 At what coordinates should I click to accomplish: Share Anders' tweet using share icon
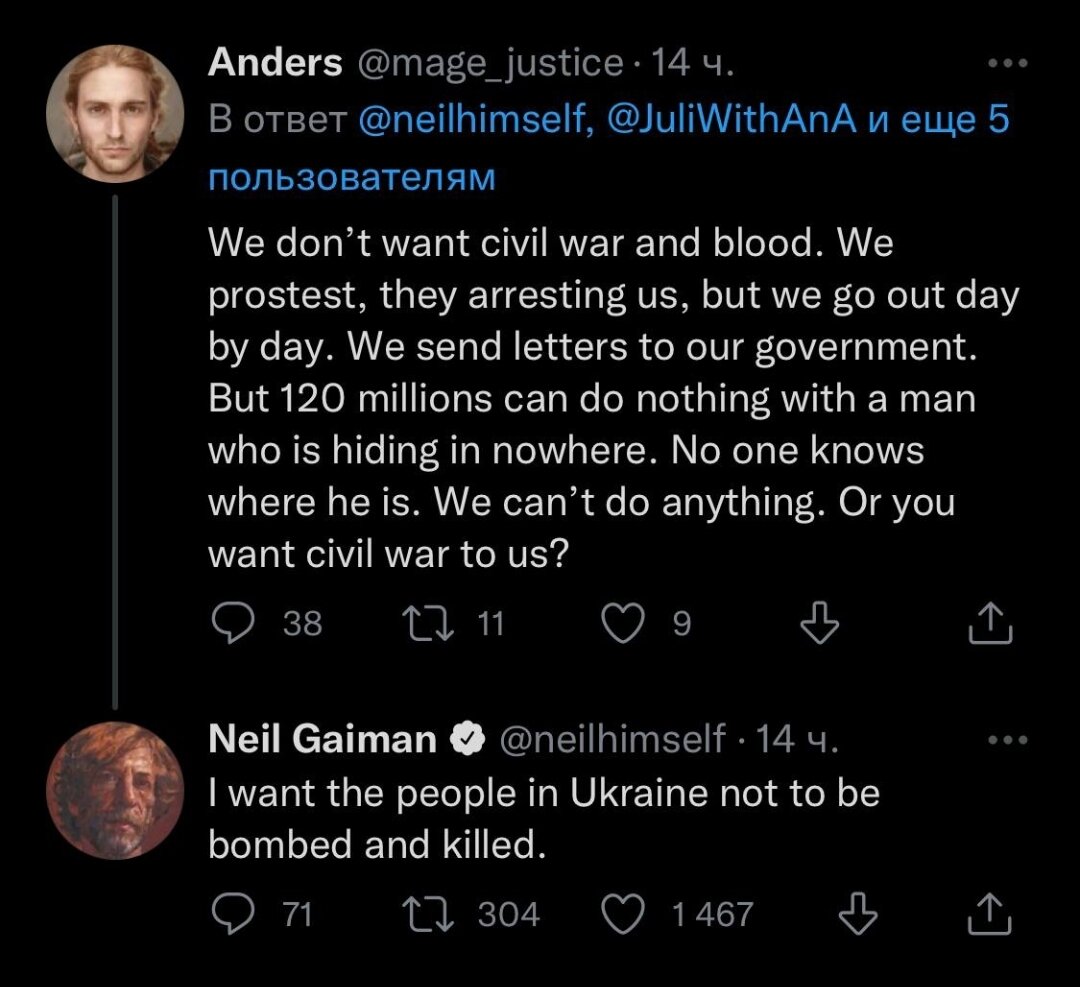990,623
